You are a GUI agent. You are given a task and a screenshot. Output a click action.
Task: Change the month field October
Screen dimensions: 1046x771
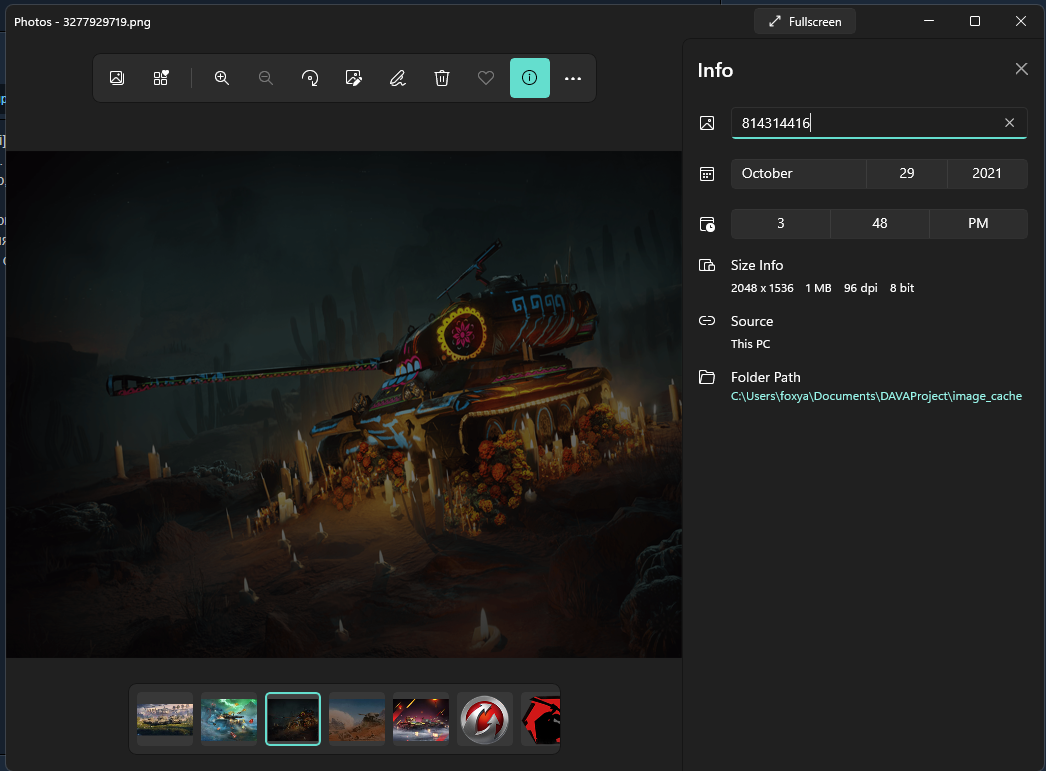(x=799, y=173)
